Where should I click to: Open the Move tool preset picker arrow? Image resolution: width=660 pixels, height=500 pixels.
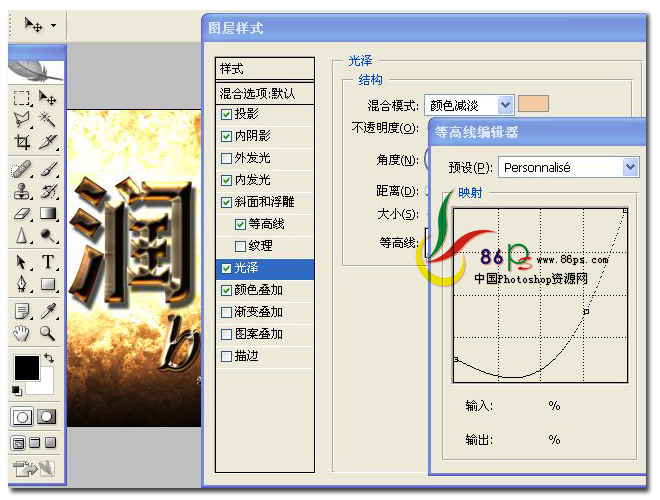(x=53, y=25)
